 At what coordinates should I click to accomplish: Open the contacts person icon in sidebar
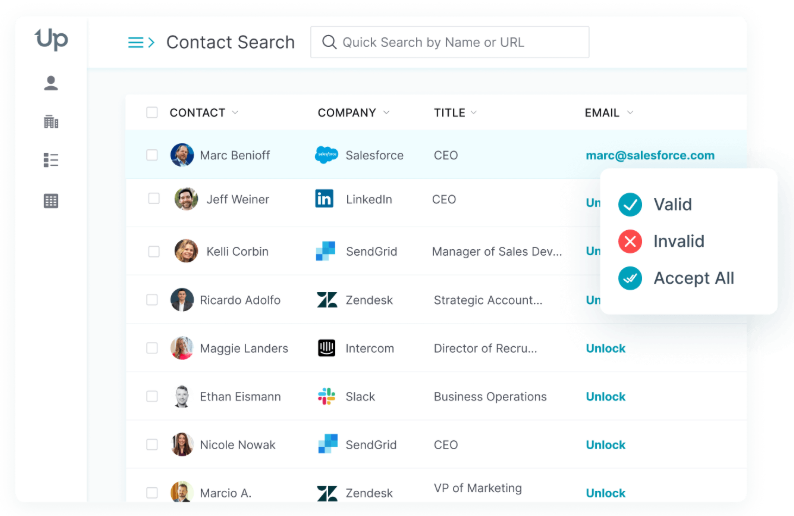51,83
